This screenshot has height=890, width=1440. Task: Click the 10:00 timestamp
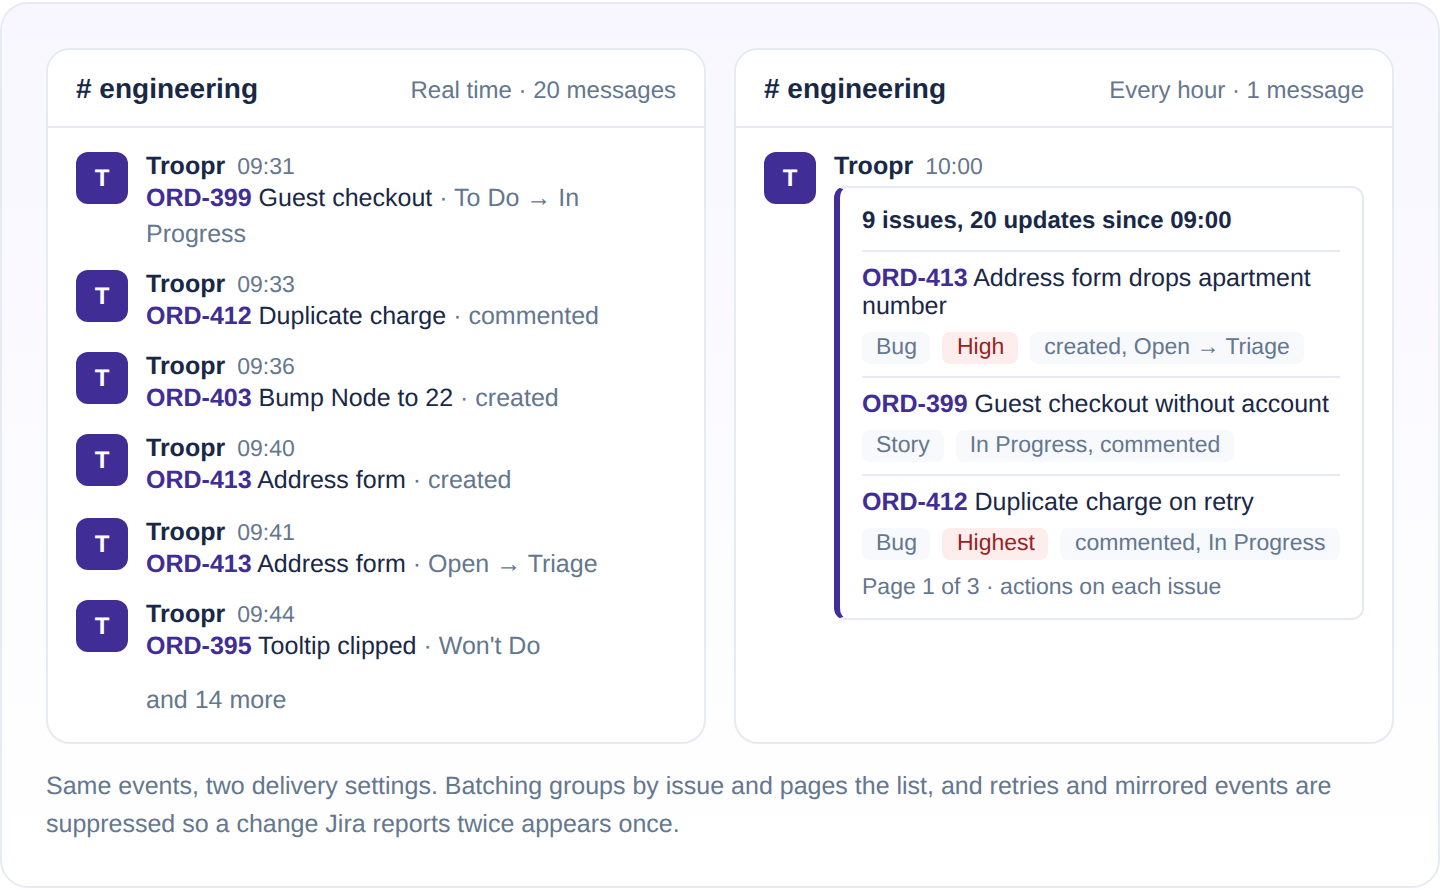pyautogui.click(x=954, y=167)
